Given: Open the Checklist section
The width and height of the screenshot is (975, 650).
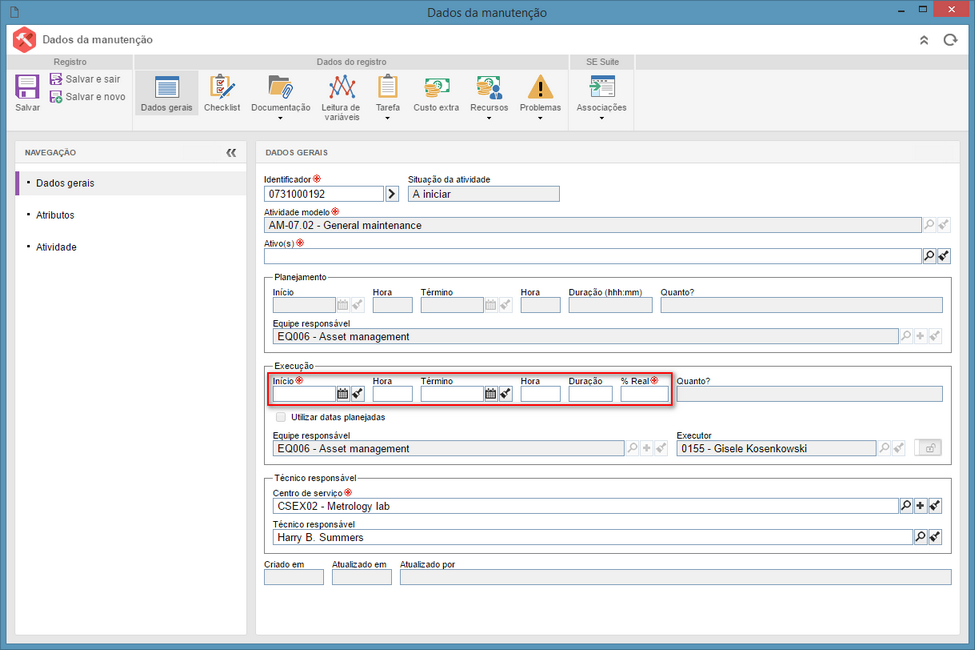Looking at the screenshot, I should coord(222,93).
